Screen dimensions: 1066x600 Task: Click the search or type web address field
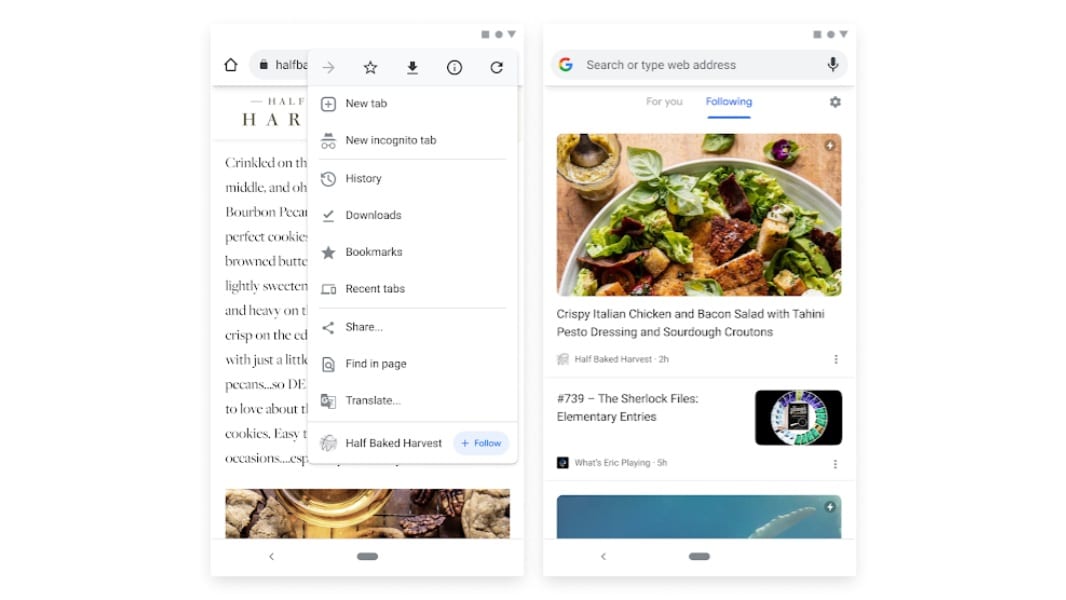699,65
